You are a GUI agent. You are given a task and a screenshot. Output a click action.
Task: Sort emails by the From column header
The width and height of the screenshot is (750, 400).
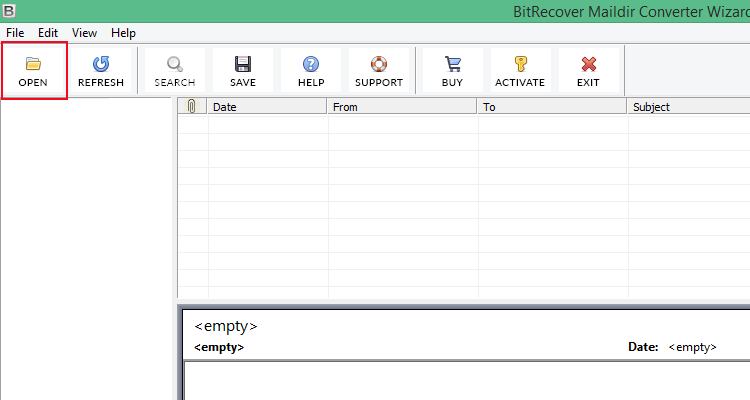point(402,106)
